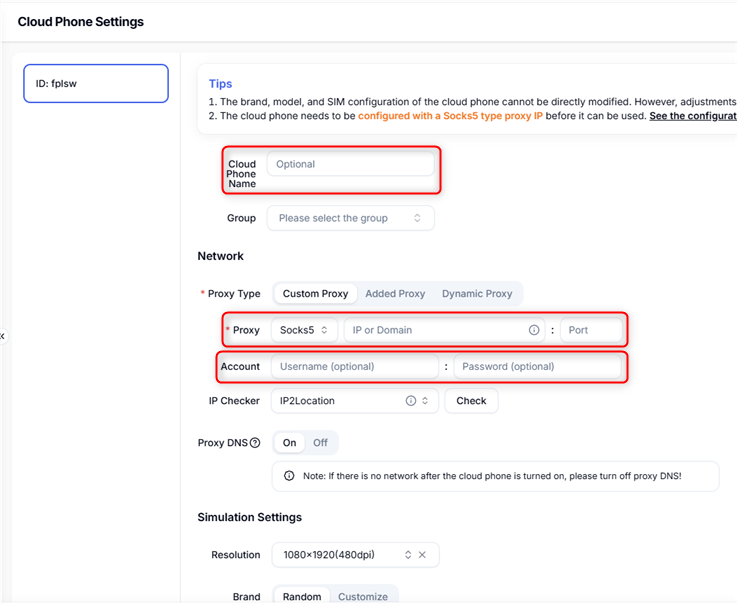Clear the Resolution selection with the X icon
Image resolution: width=737 pixels, height=605 pixels.
(x=423, y=555)
